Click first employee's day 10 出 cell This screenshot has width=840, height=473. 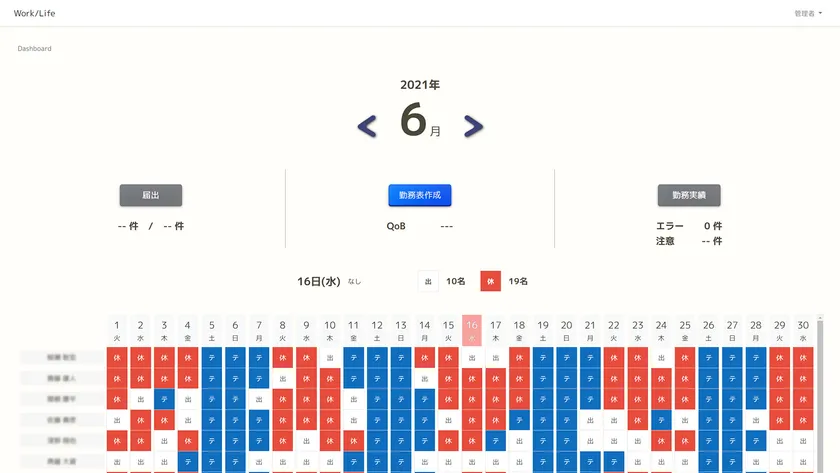click(330, 357)
